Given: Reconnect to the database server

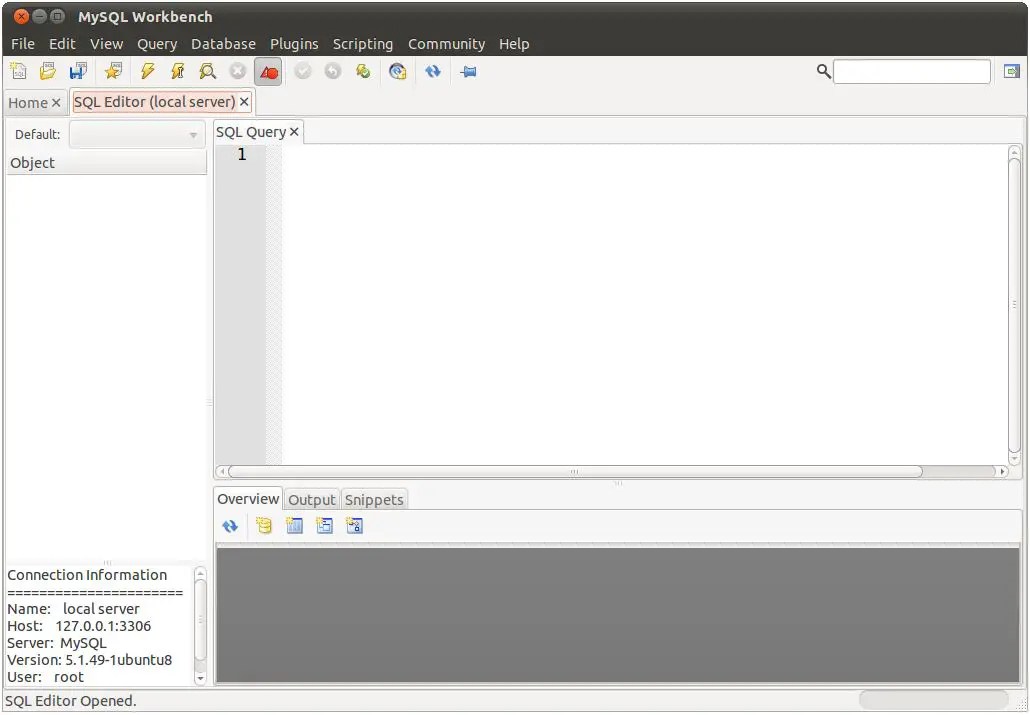Looking at the screenshot, I should click(397, 71).
